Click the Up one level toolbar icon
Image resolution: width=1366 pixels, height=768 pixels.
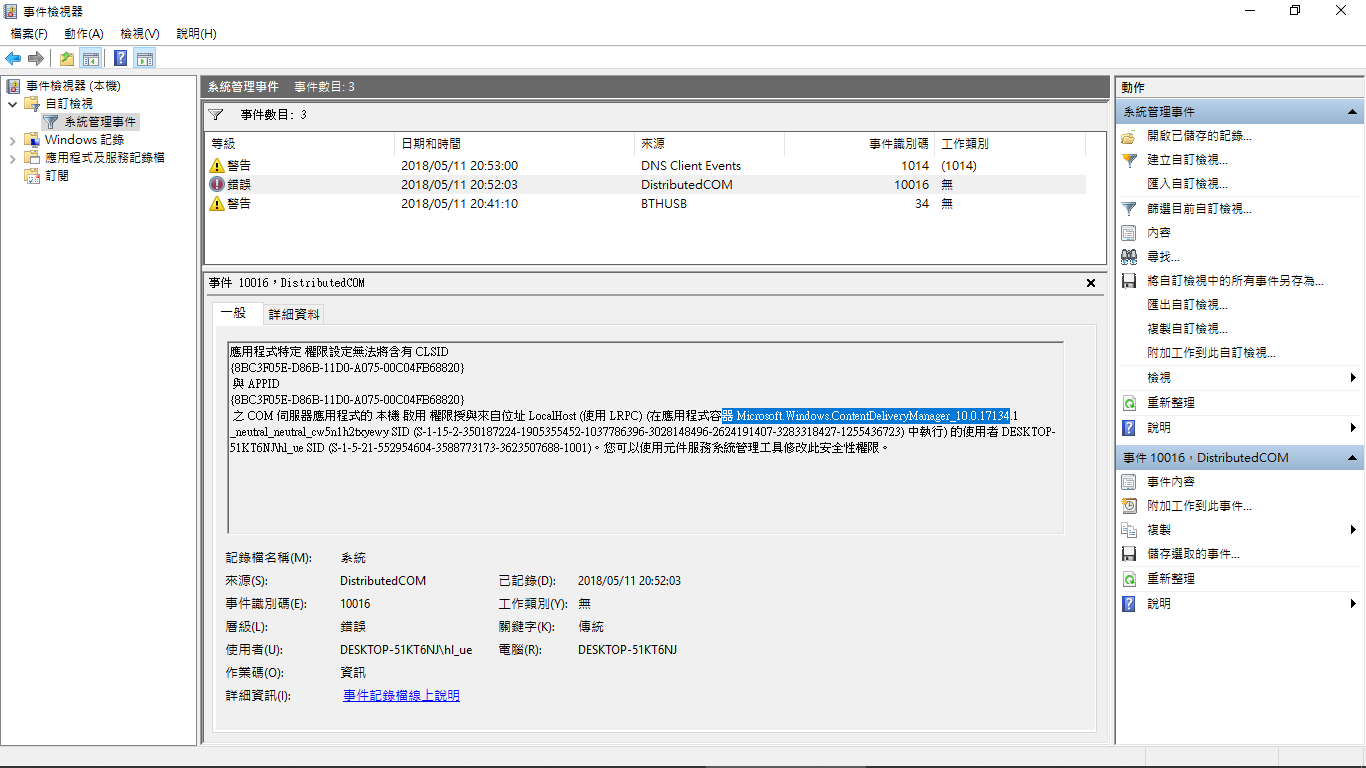point(67,58)
